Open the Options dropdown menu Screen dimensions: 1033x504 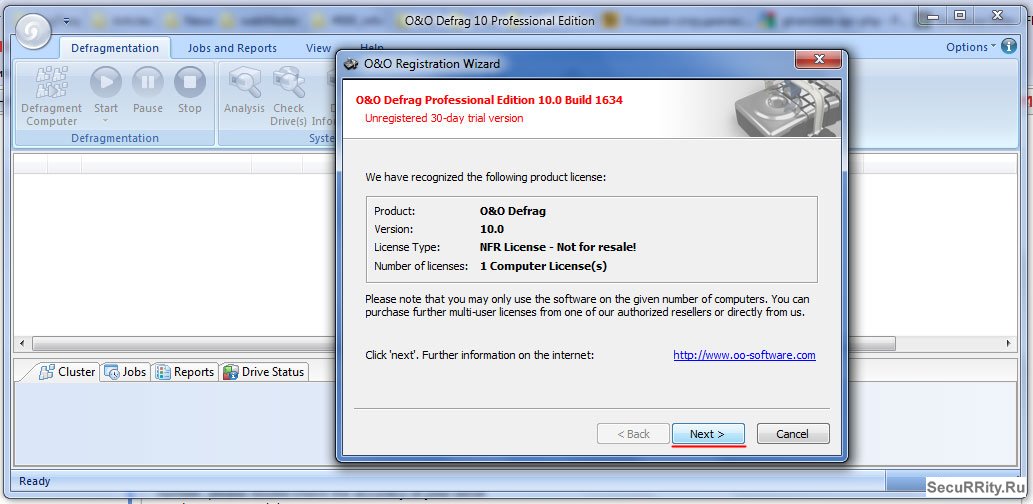(971, 47)
